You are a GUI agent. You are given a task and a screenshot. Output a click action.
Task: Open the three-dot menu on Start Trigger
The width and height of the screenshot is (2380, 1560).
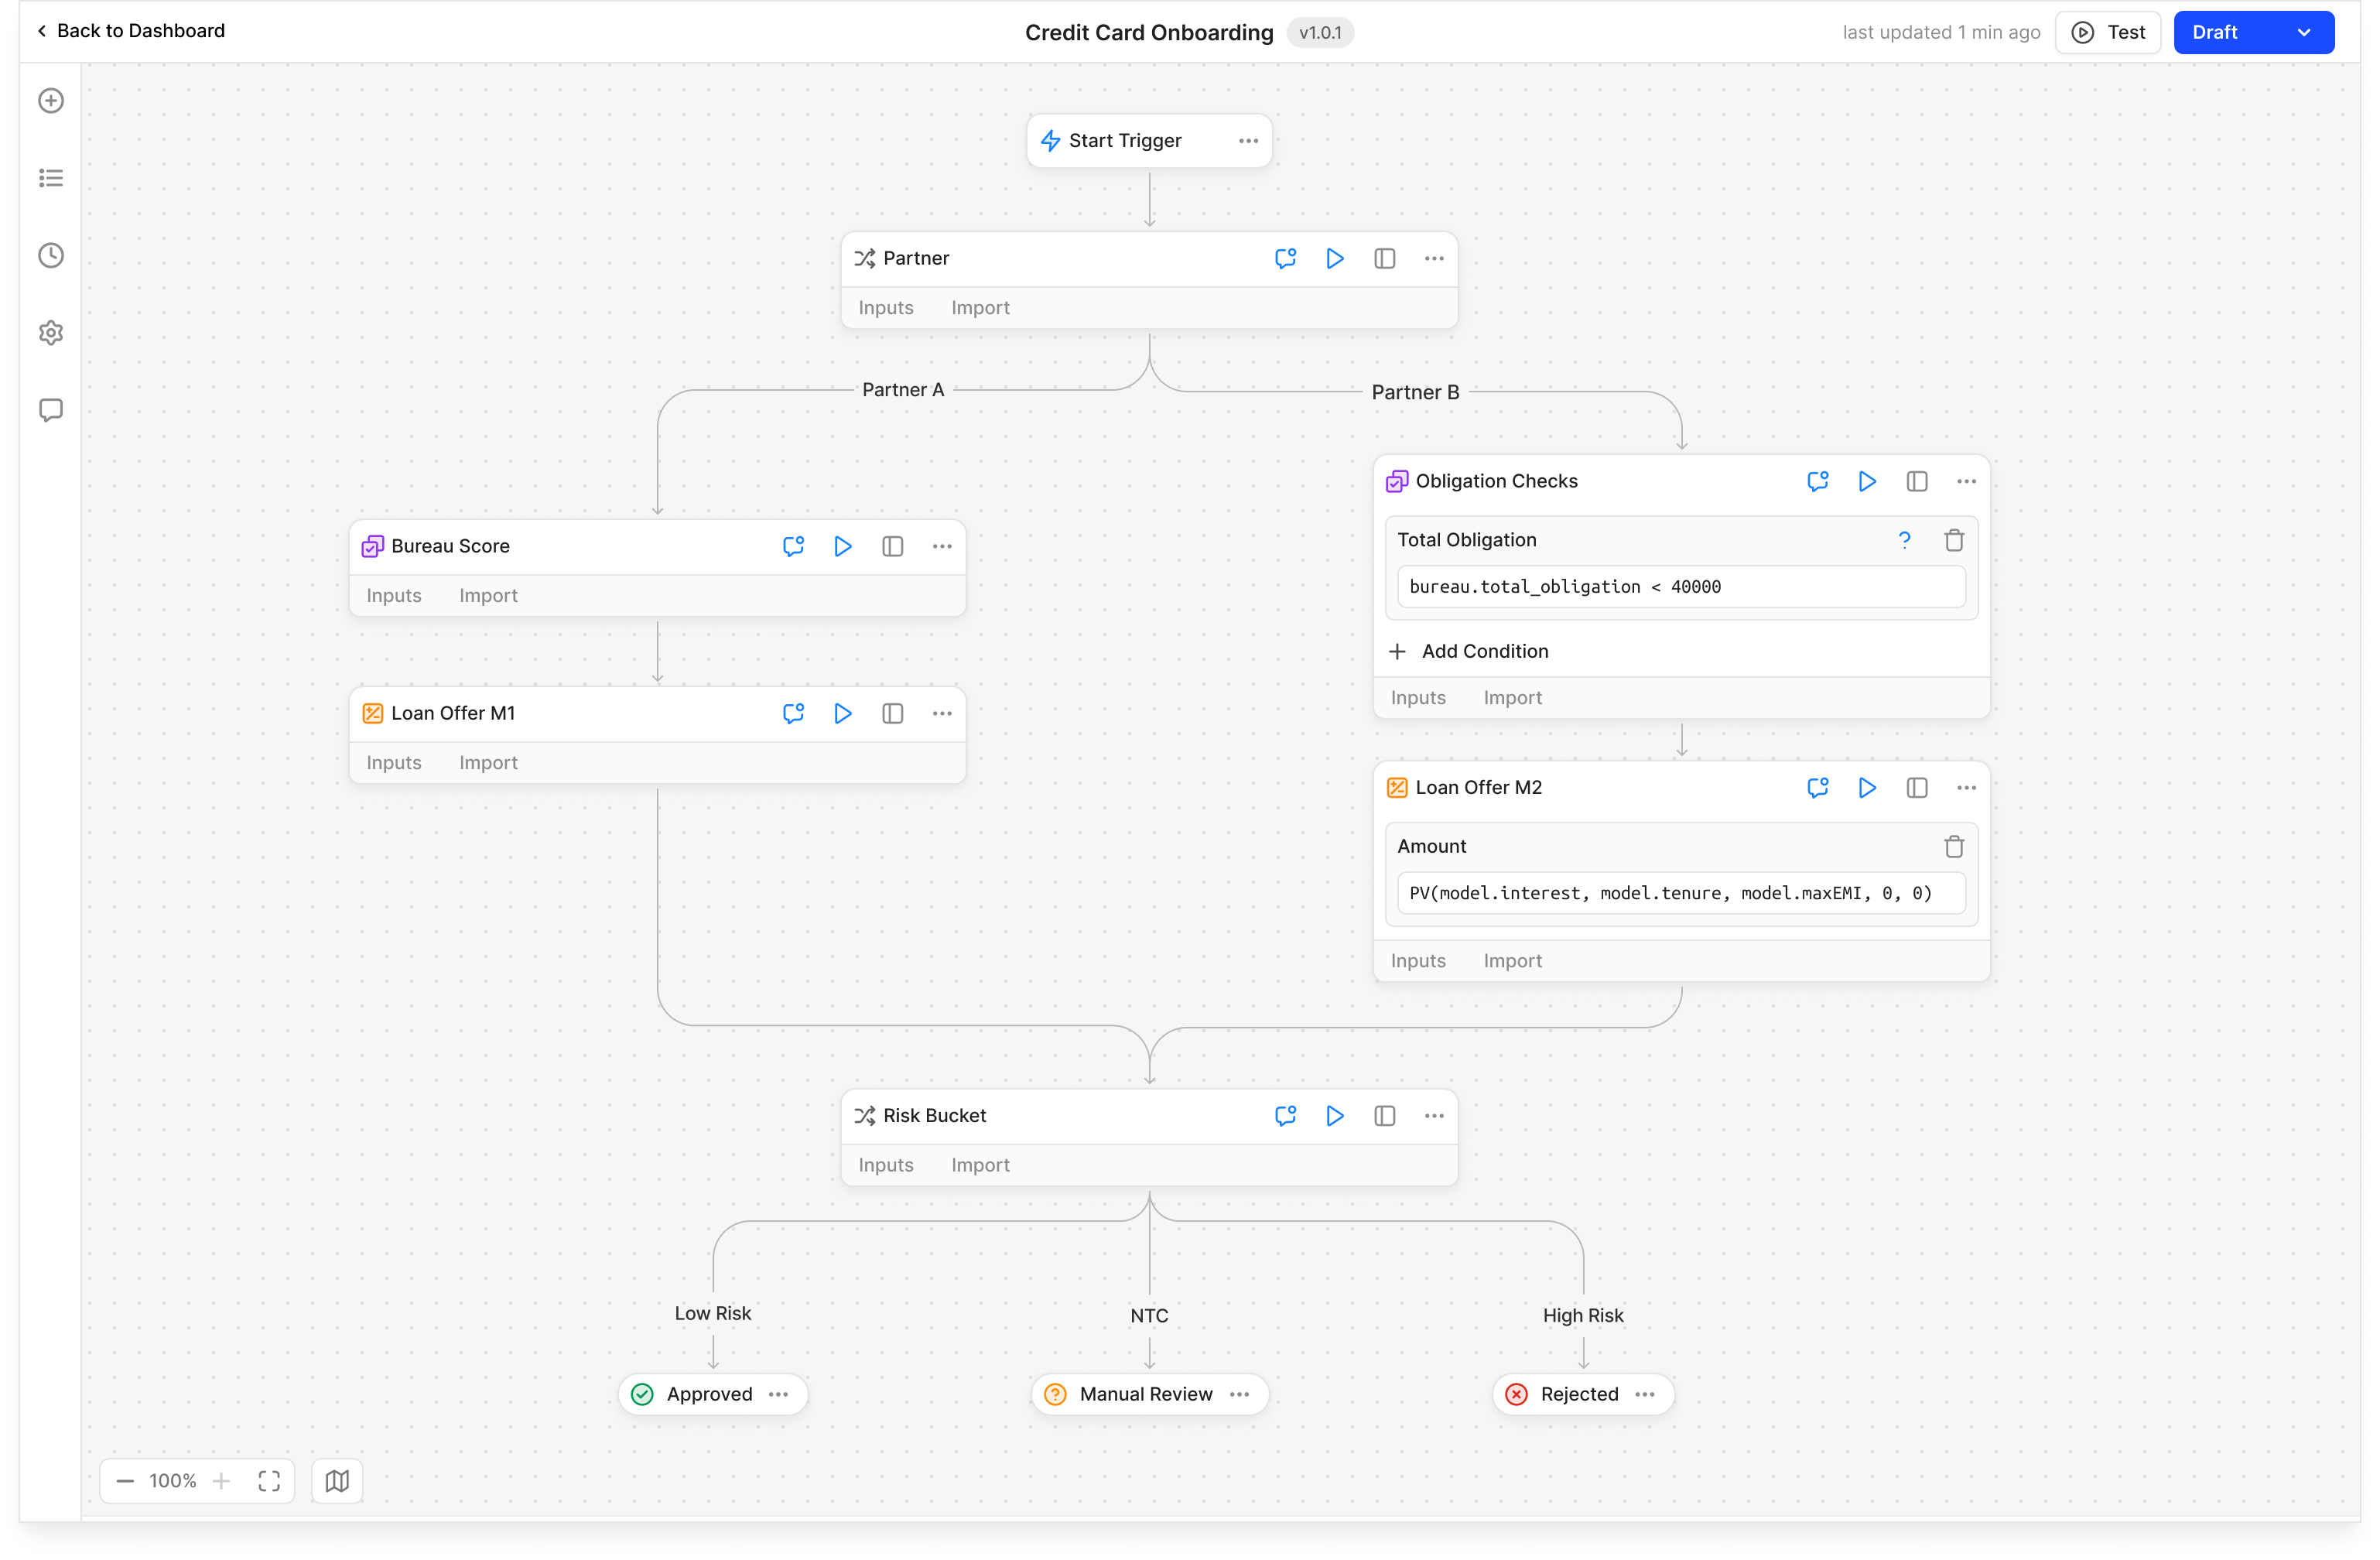1248,141
